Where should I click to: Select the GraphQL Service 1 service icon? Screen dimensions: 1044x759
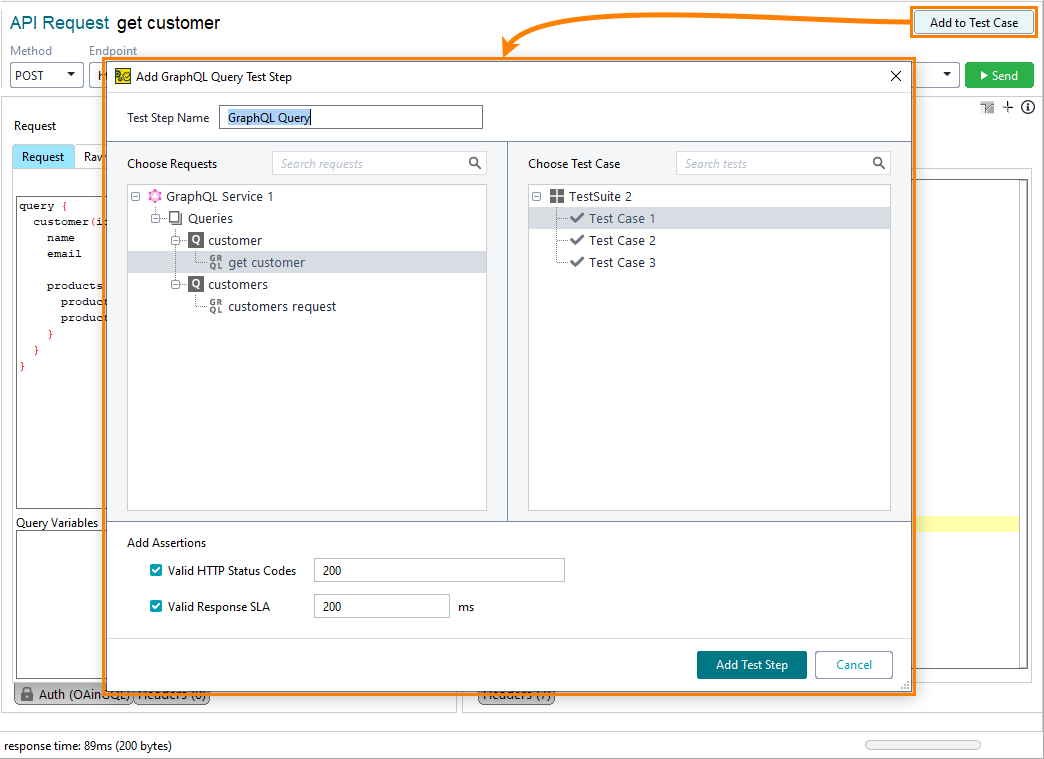click(x=156, y=196)
